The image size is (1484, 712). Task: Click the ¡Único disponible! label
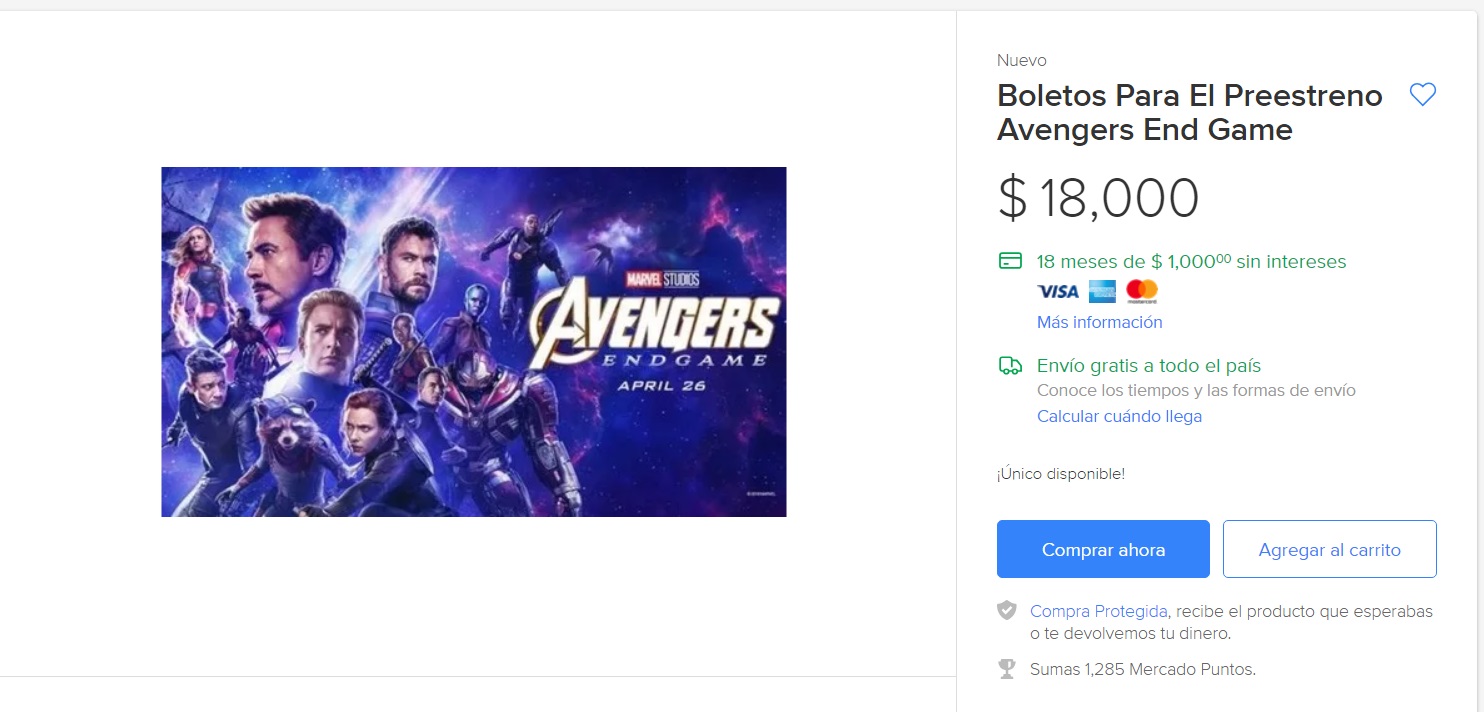click(x=1060, y=474)
